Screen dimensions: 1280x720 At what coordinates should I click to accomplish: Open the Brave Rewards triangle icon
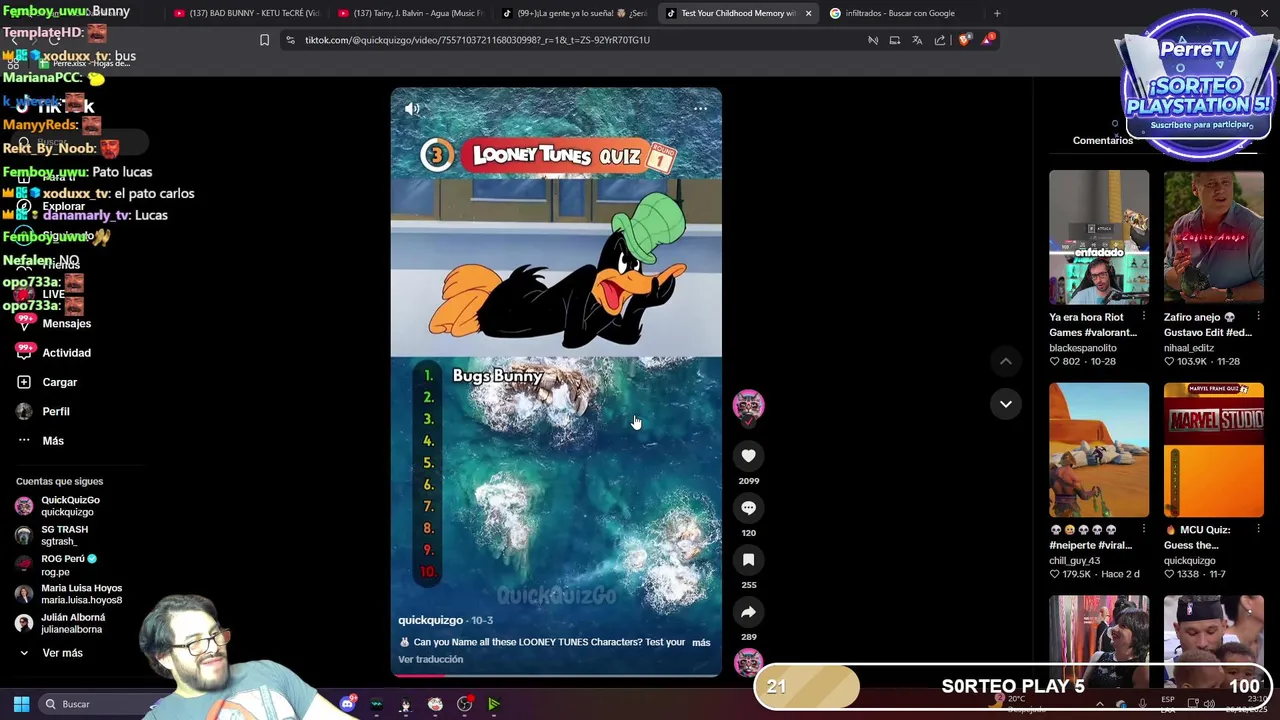click(988, 40)
